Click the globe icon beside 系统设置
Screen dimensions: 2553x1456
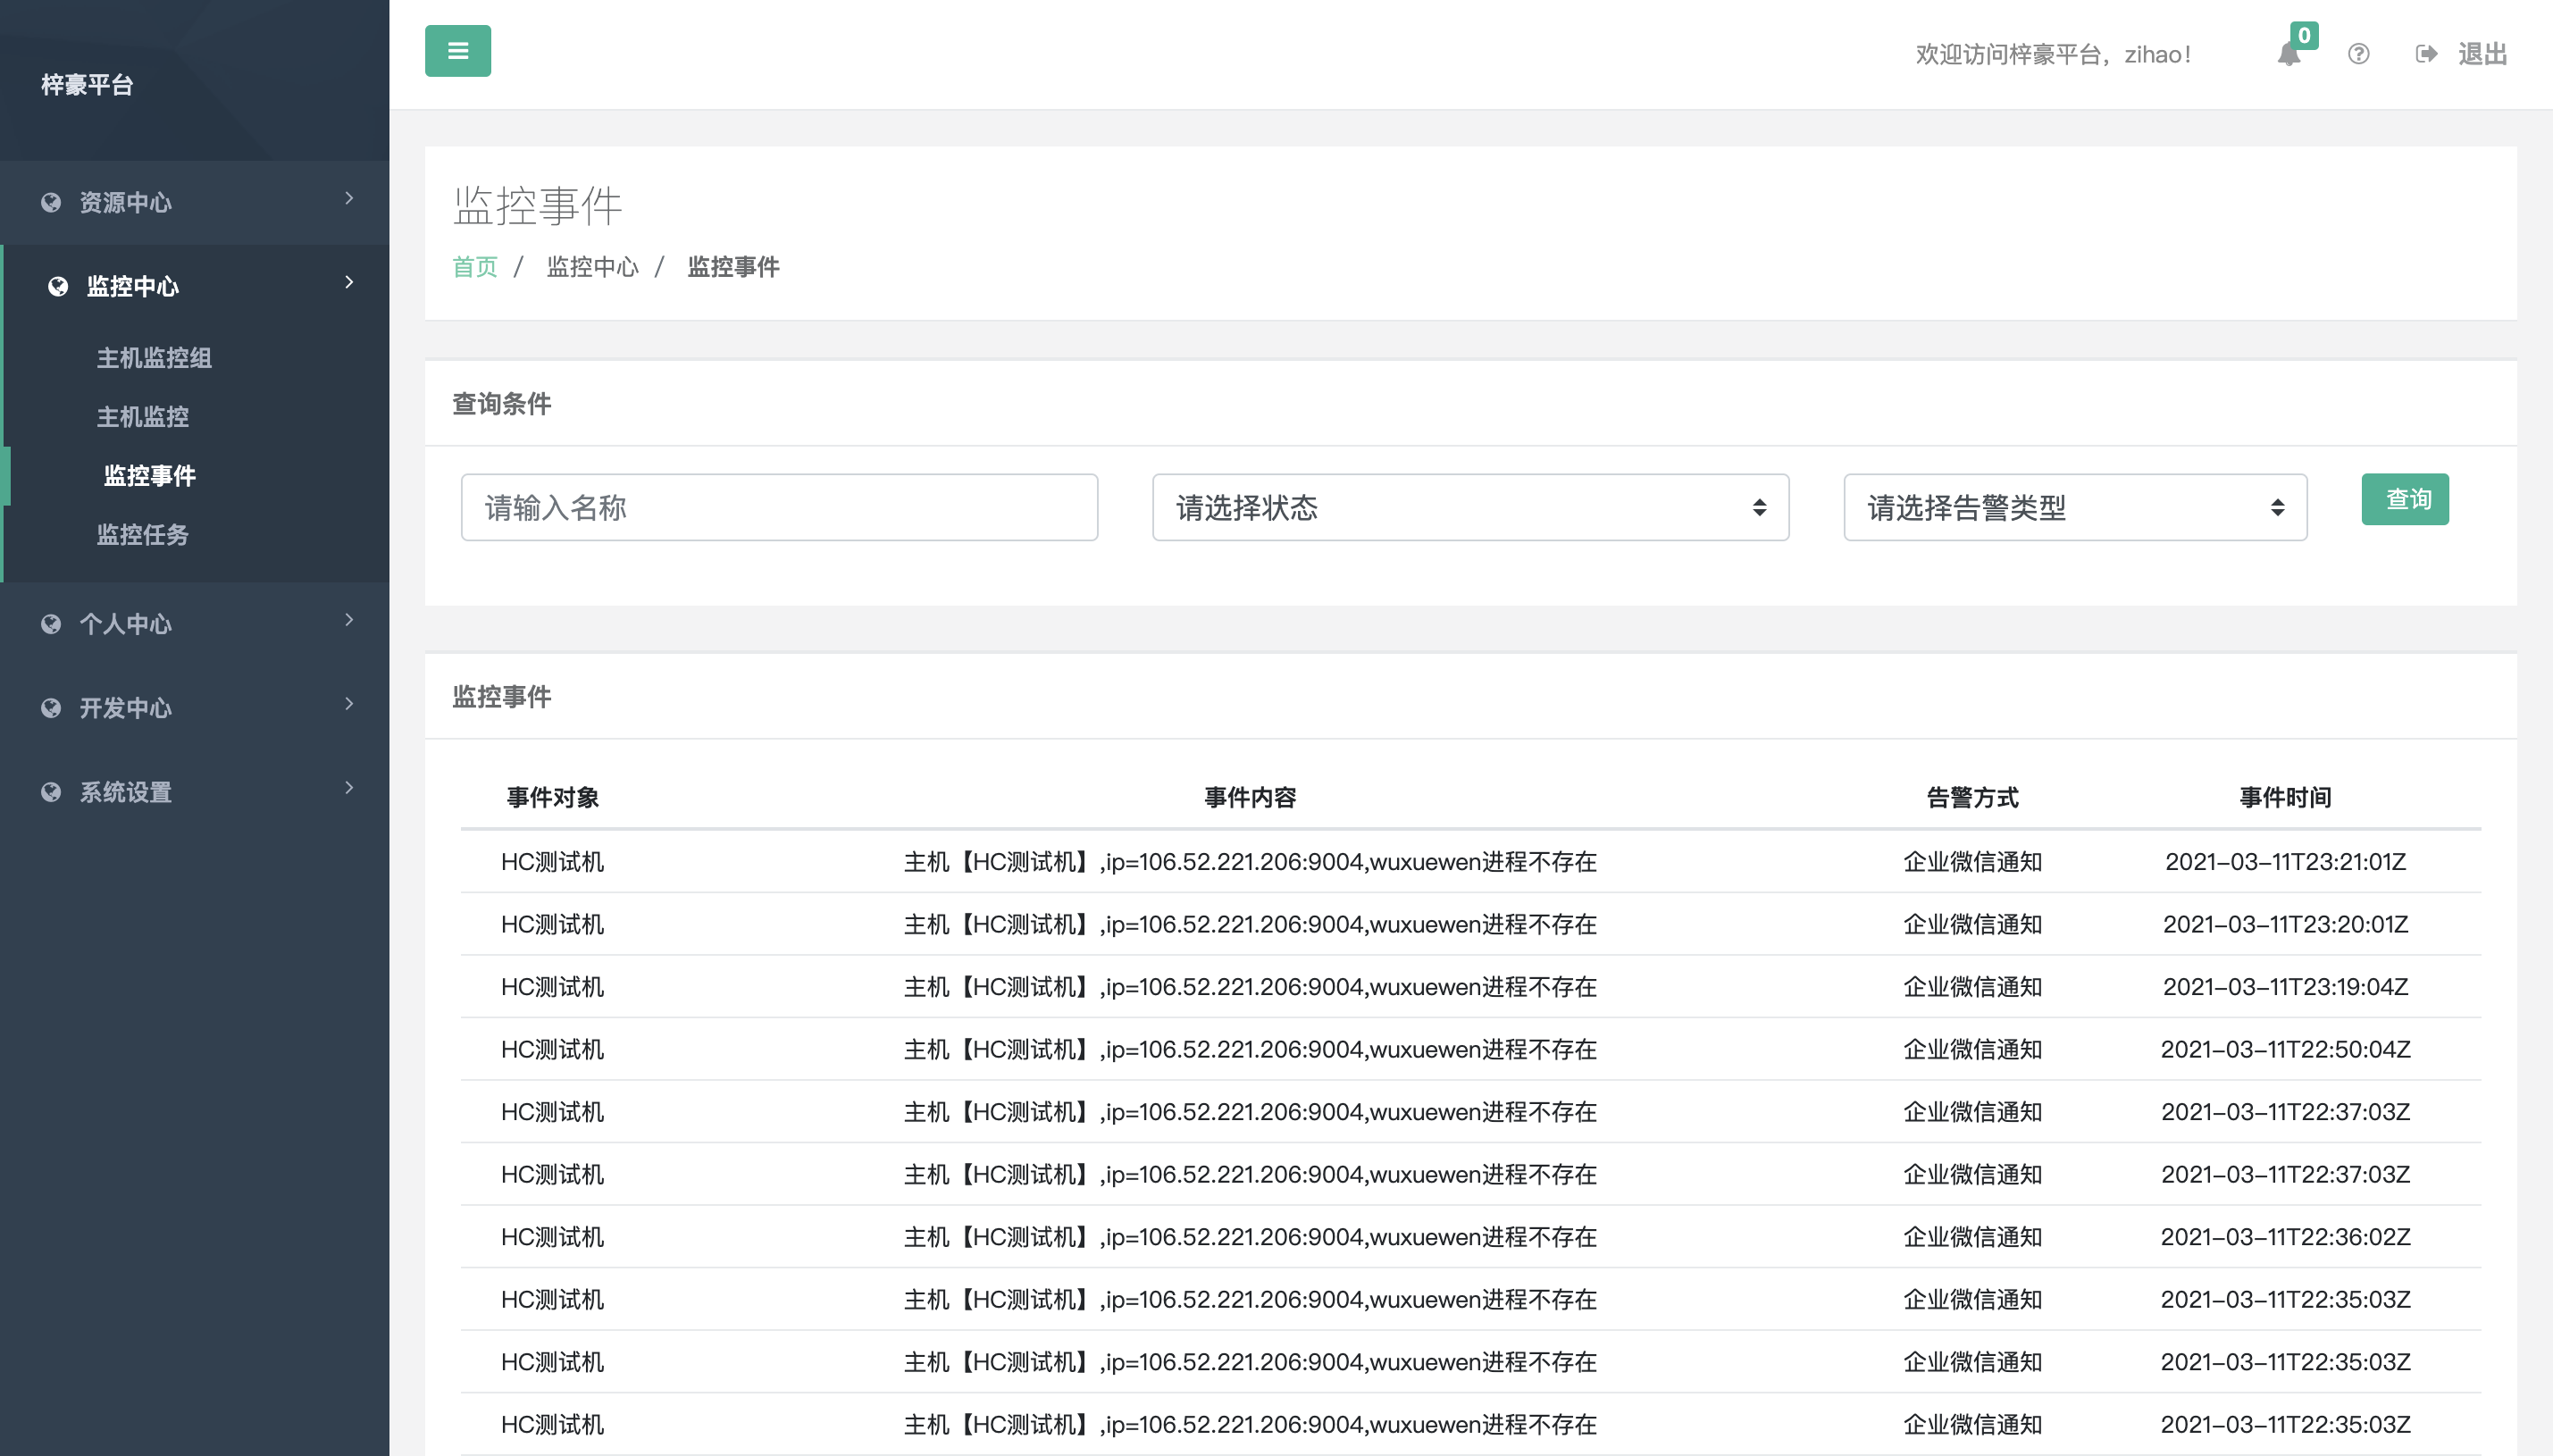51,792
